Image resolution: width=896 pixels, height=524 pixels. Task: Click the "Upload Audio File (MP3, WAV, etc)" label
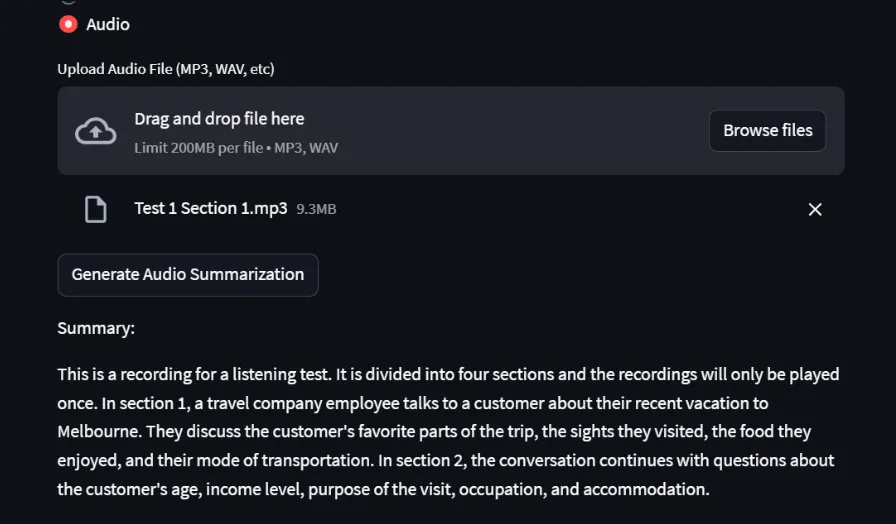pos(166,69)
